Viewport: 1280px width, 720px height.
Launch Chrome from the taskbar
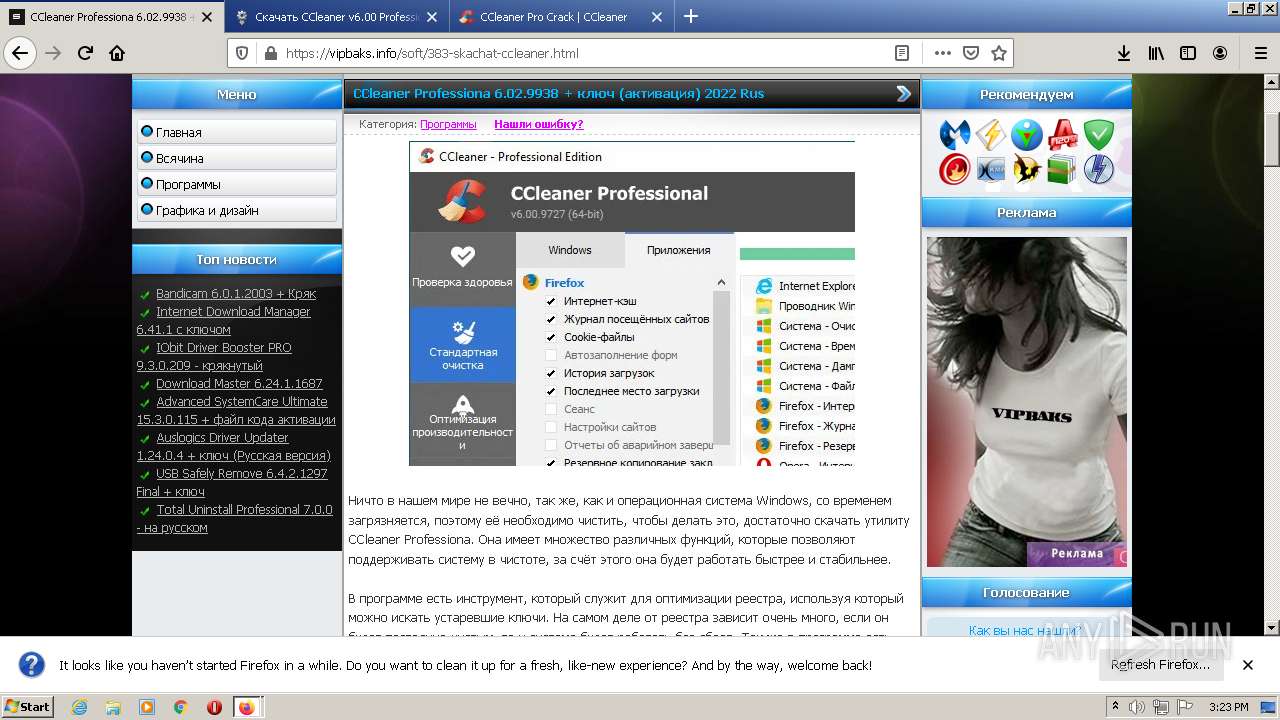[x=180, y=707]
